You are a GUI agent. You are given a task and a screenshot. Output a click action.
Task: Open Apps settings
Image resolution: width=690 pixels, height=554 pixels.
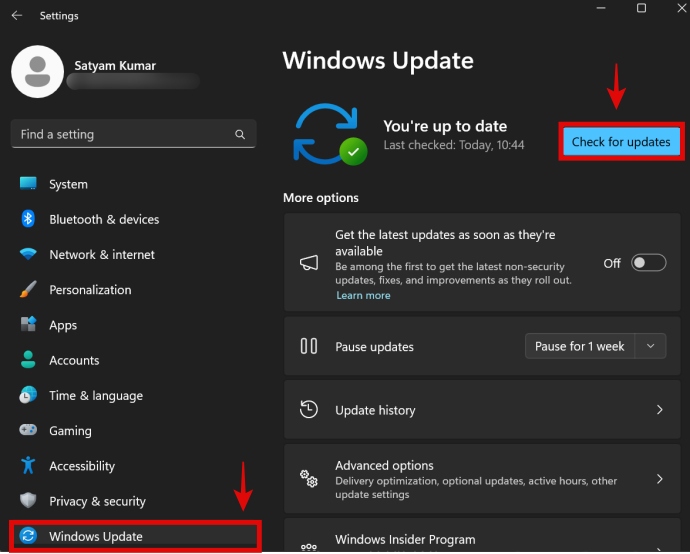133,325
